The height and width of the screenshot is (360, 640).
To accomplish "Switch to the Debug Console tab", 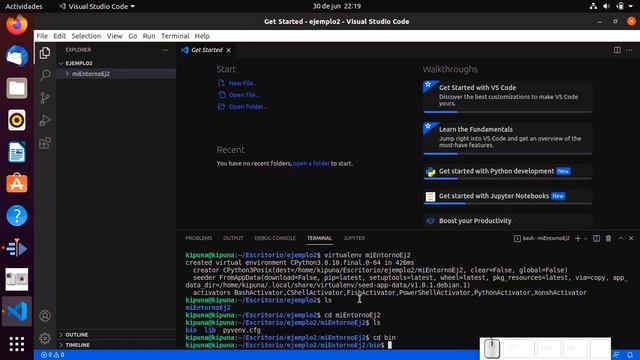I will (275, 238).
